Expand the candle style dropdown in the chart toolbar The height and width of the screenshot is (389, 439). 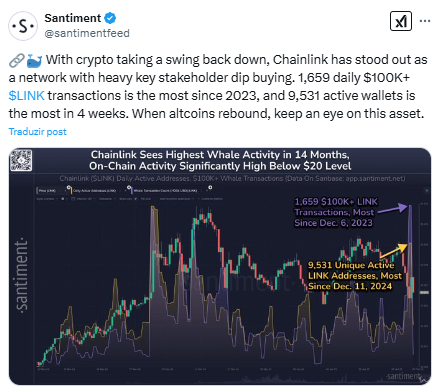[x=47, y=199]
